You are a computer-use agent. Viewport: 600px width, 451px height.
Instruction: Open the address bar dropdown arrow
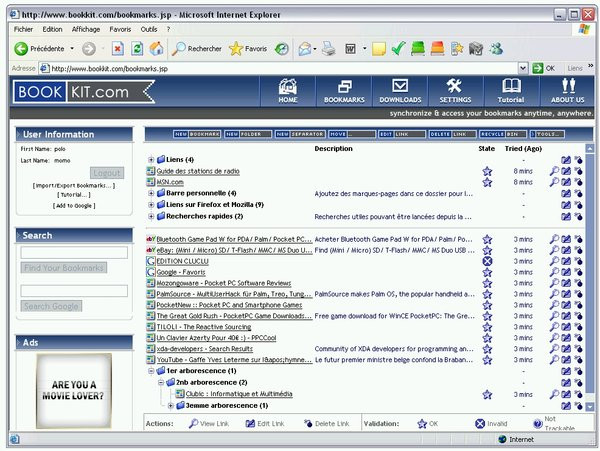523,68
